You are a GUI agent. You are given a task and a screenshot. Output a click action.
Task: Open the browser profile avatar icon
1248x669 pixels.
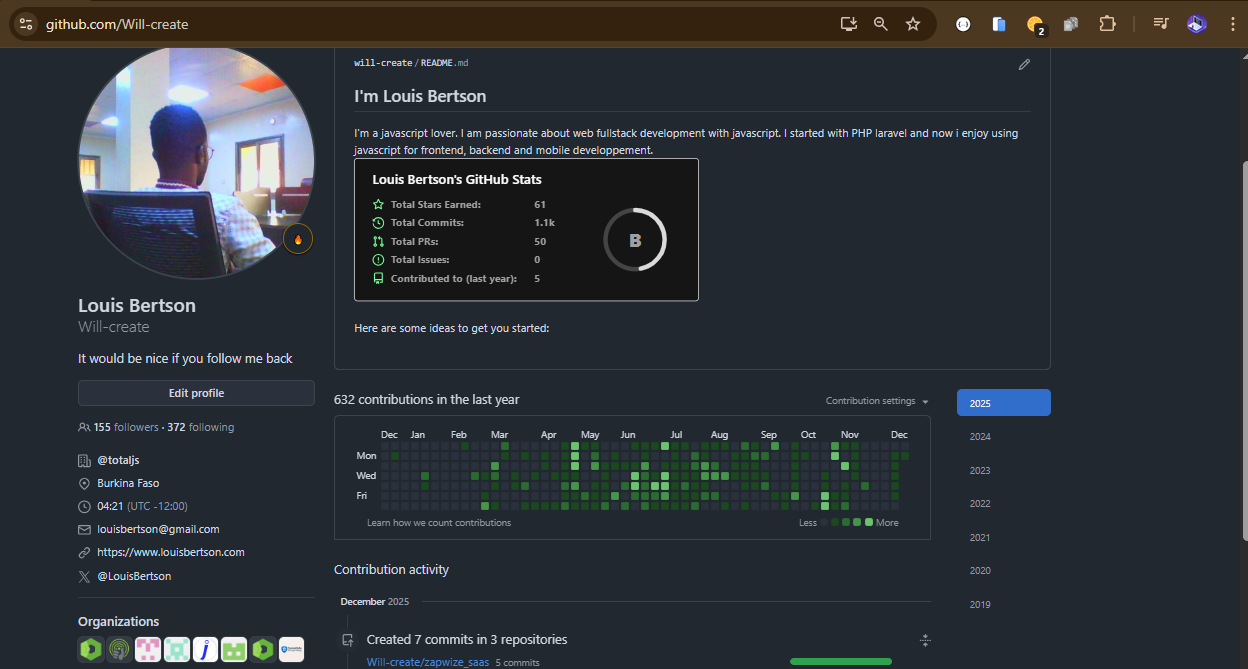pyautogui.click(x=1196, y=23)
